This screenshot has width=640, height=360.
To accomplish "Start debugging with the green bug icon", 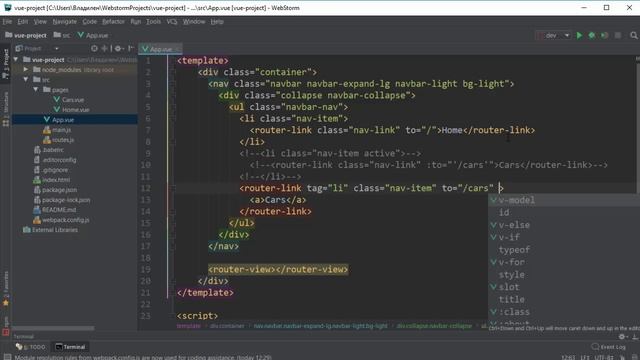I will [x=591, y=36].
